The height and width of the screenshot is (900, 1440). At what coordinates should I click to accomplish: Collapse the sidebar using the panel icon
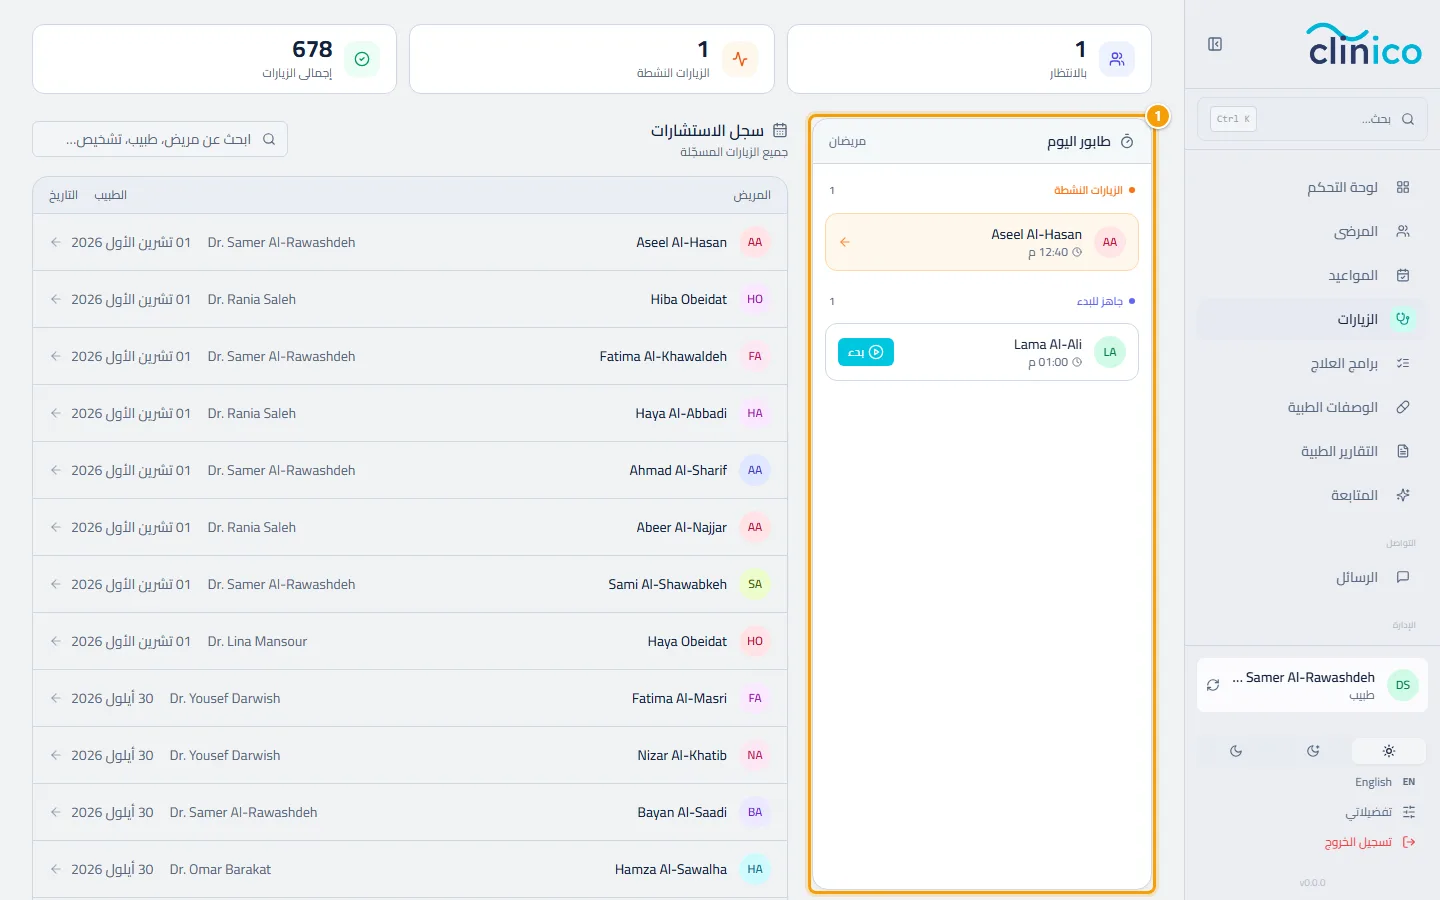tap(1215, 44)
